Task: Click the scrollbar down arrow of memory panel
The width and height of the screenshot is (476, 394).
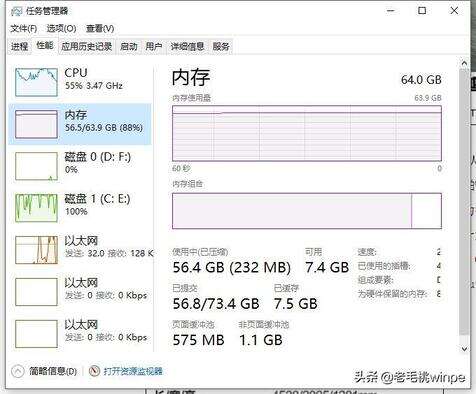Action: click(464, 349)
